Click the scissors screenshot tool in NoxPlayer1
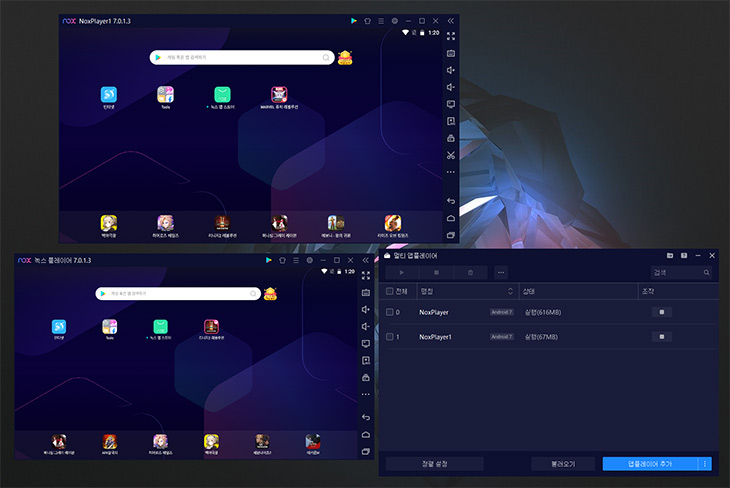 (x=451, y=155)
